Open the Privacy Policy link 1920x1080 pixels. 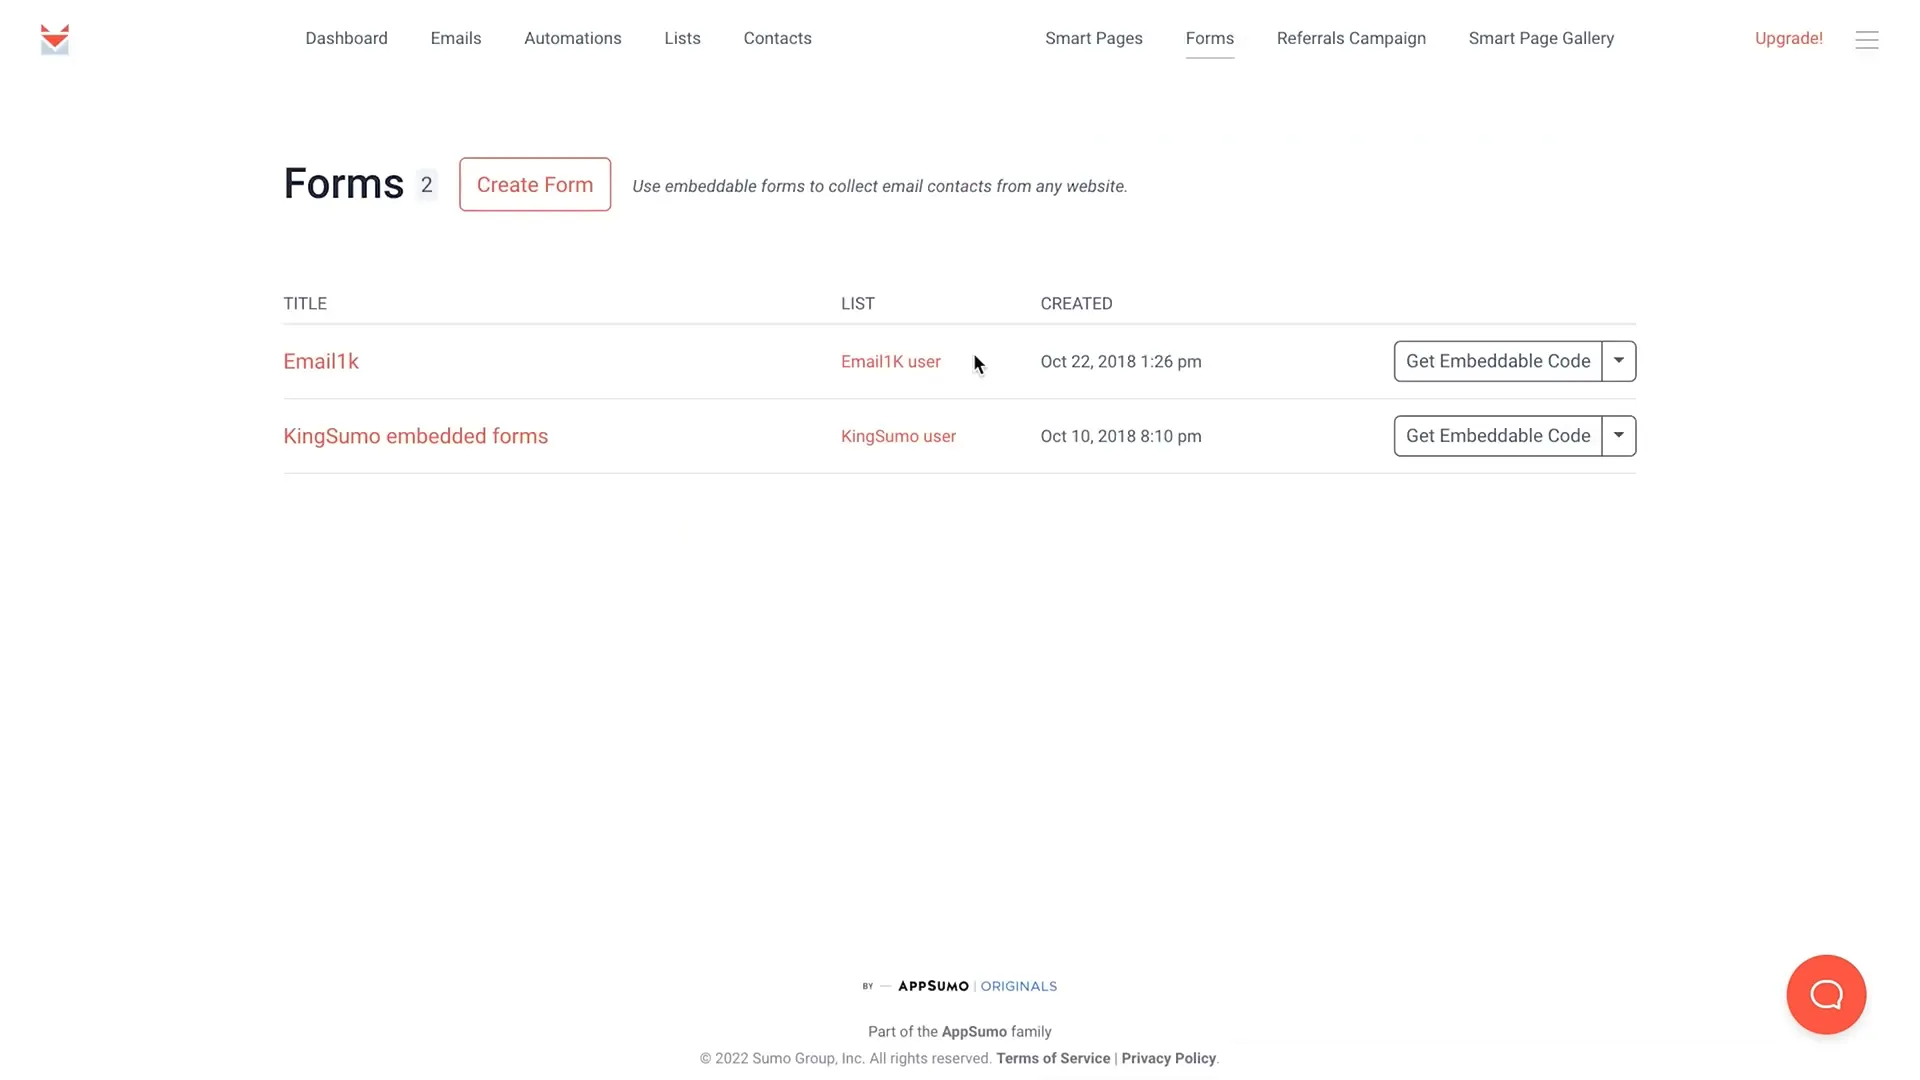[x=1168, y=1058]
